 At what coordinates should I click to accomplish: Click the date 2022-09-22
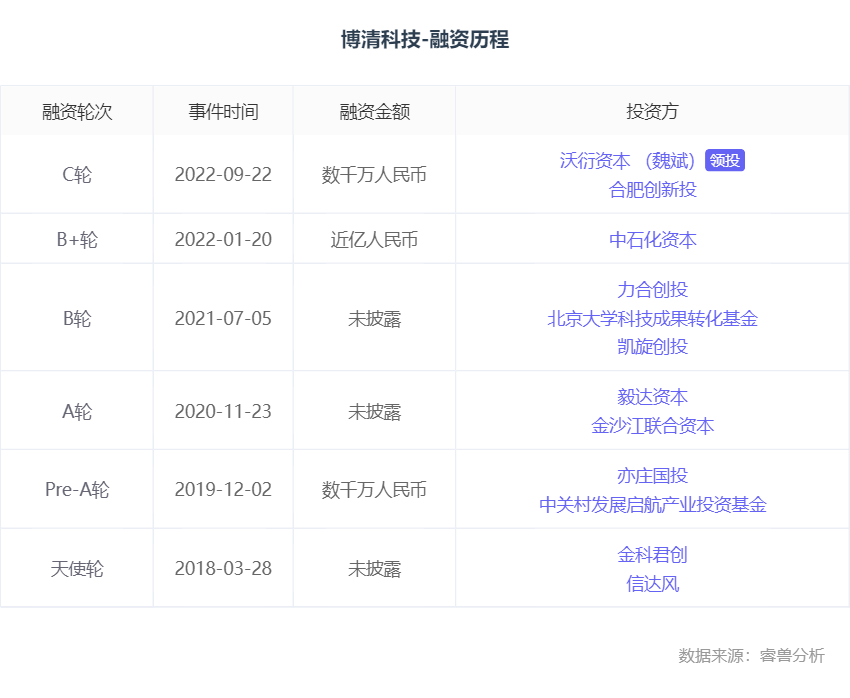pyautogui.click(x=223, y=174)
